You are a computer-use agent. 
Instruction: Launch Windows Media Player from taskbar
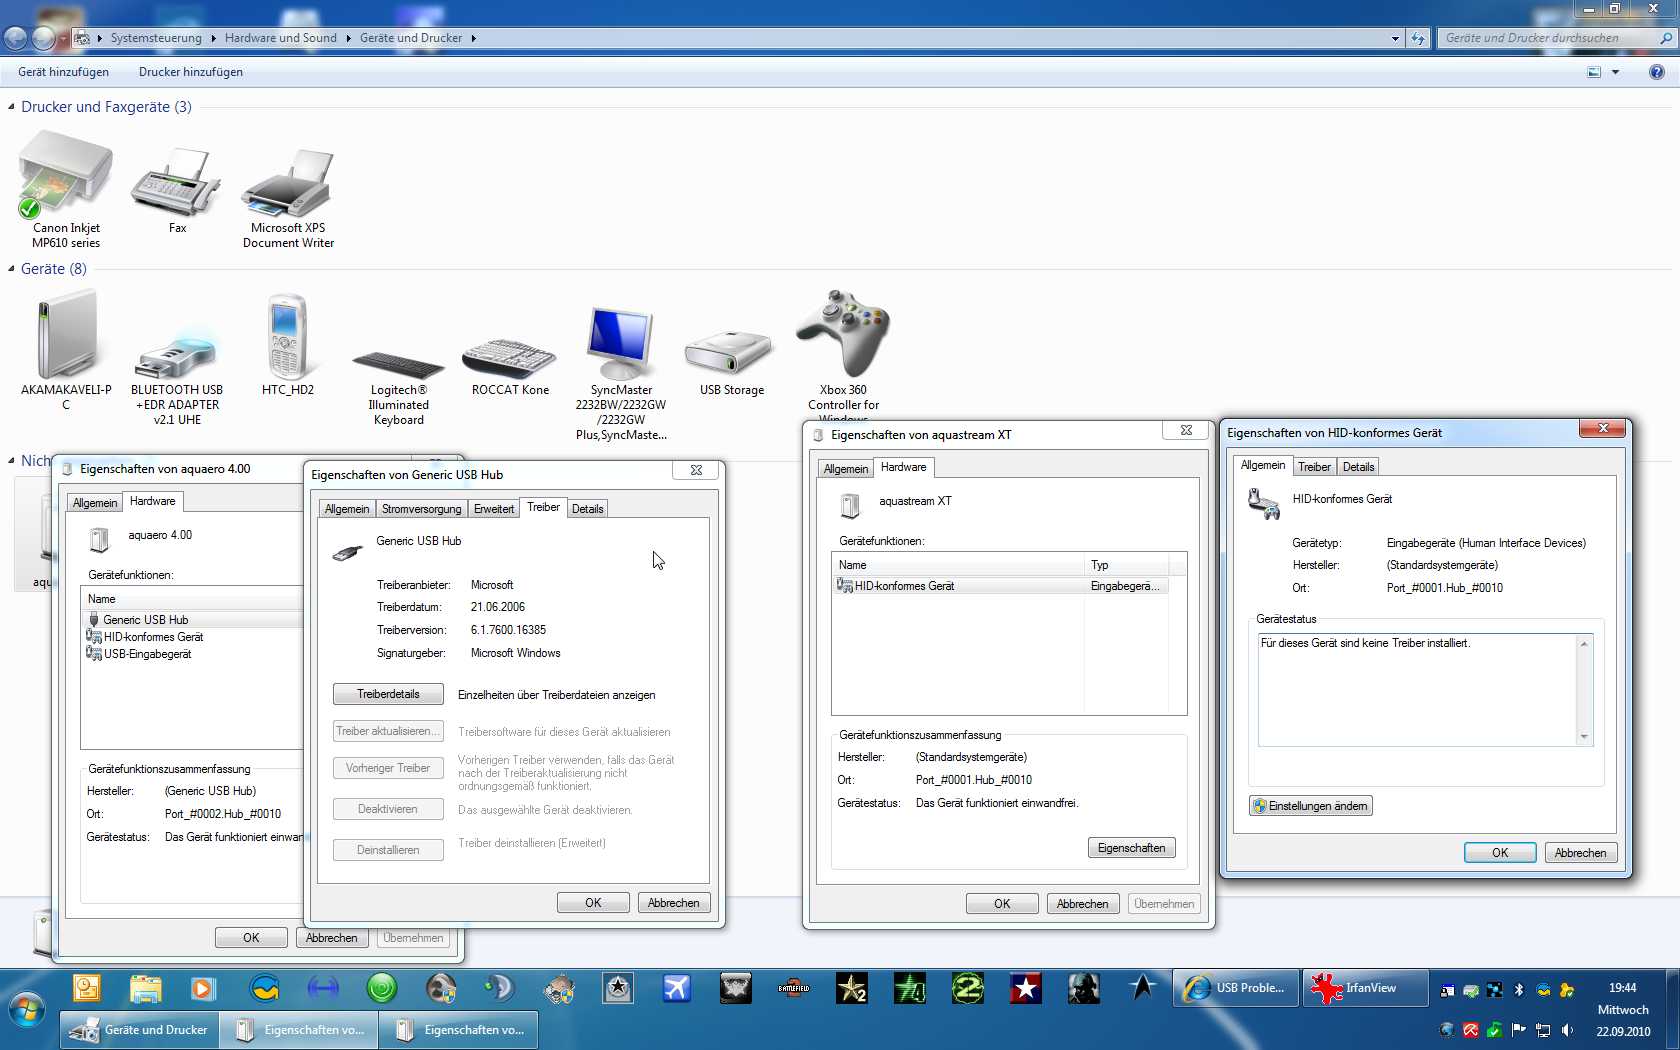click(203, 989)
